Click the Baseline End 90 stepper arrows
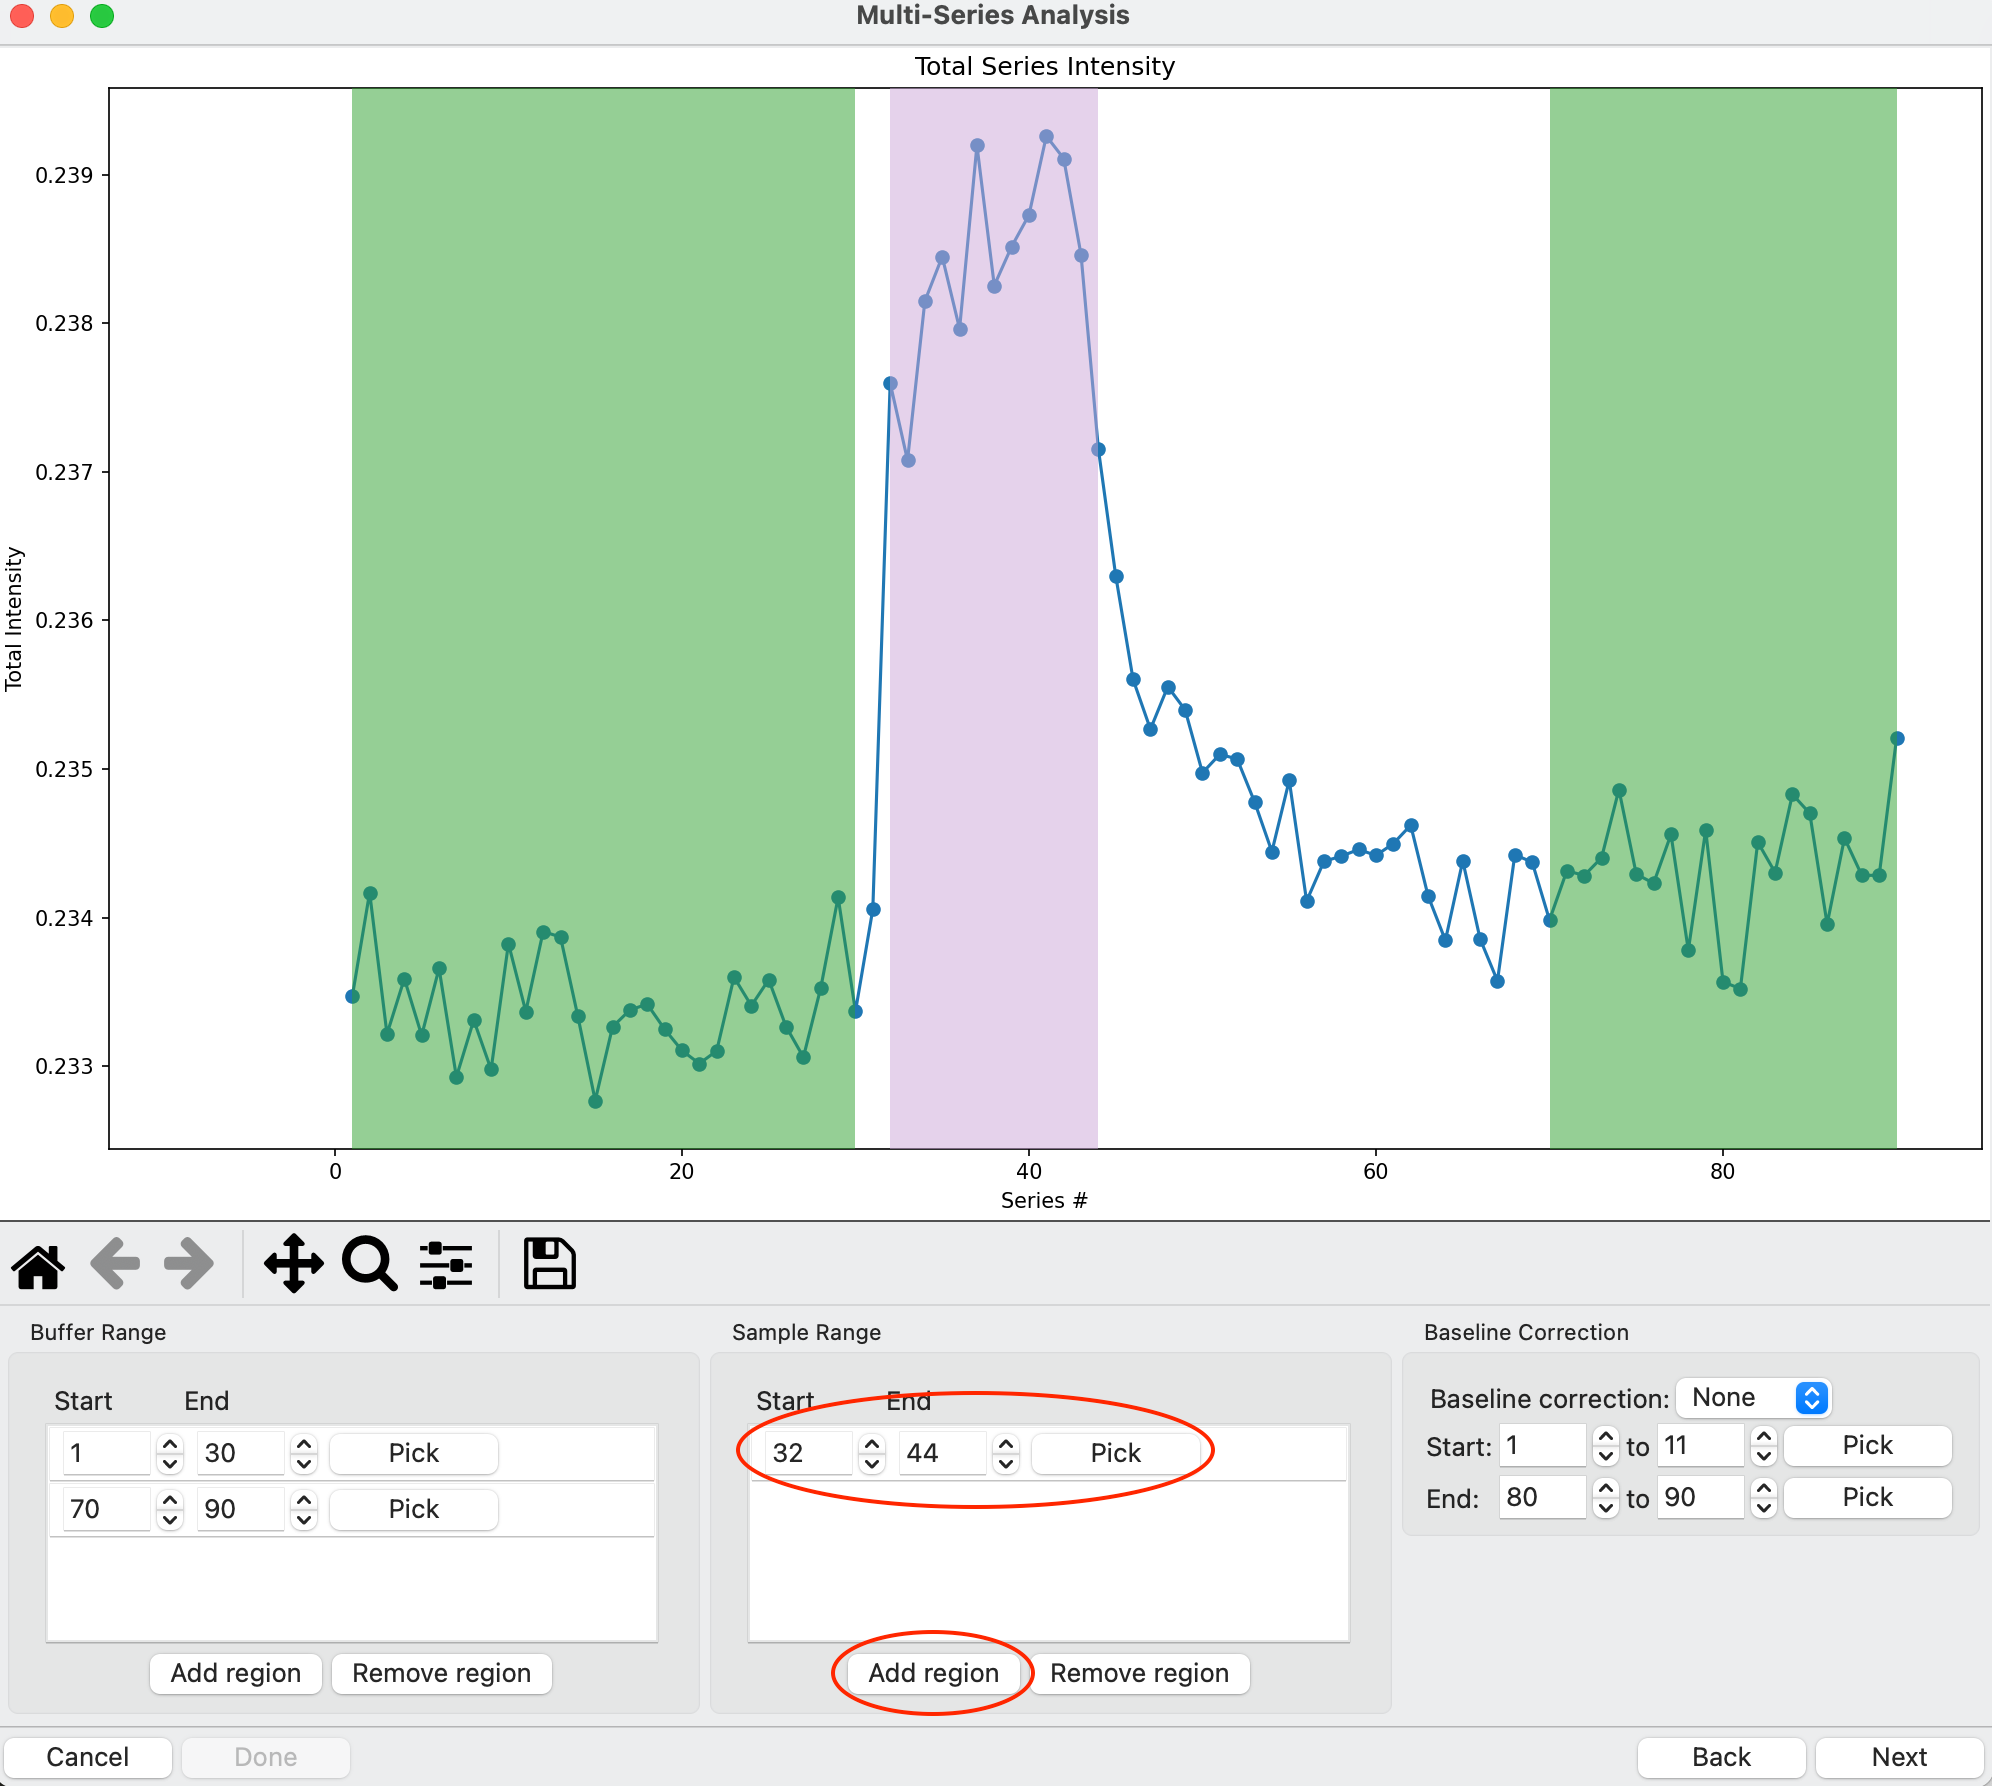 (x=1764, y=1498)
